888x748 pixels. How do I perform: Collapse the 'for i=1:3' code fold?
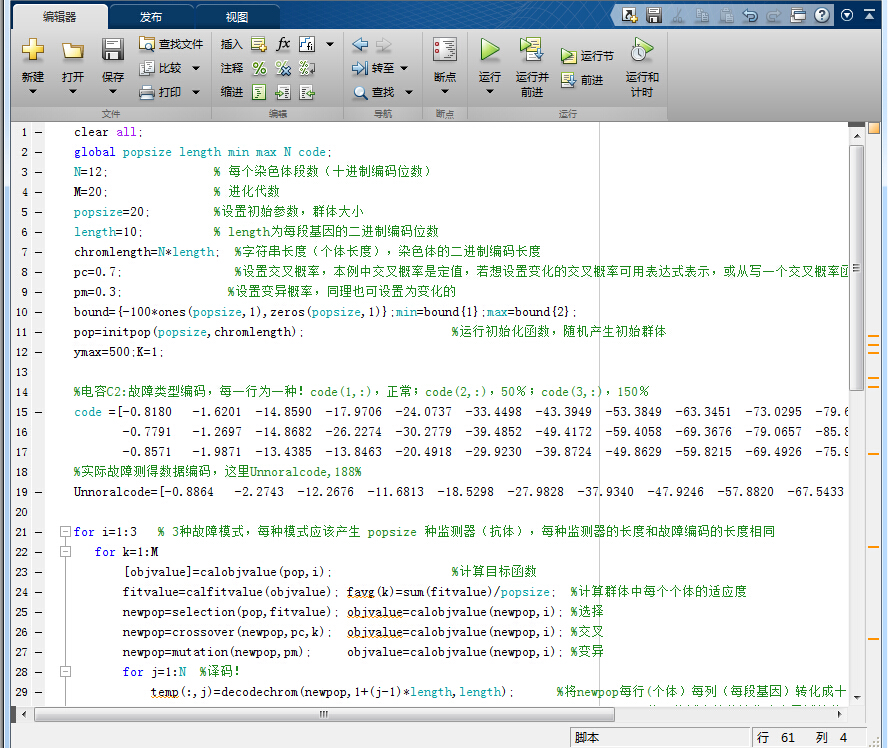pyautogui.click(x=66, y=532)
